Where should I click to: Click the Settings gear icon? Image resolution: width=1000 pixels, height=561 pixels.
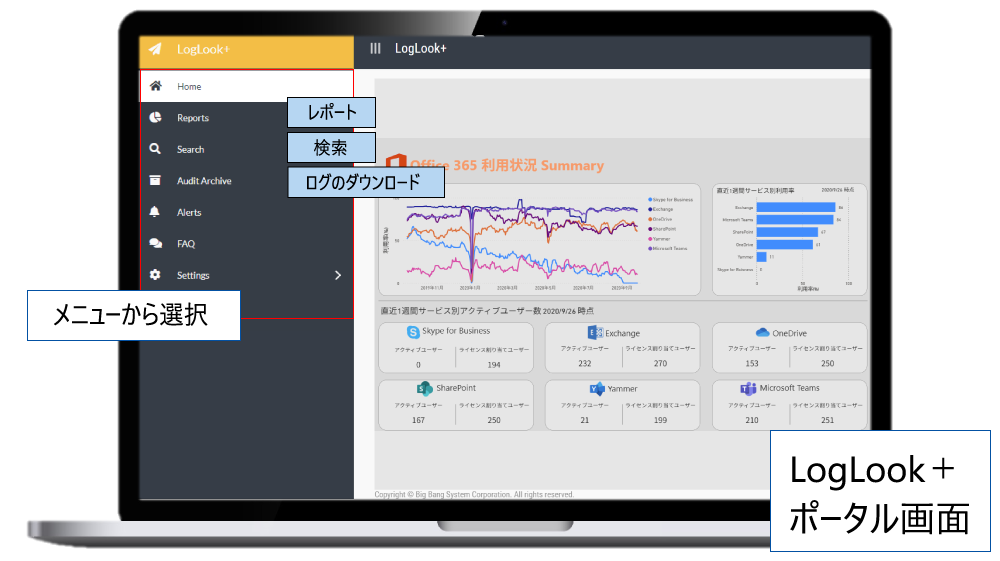155,275
